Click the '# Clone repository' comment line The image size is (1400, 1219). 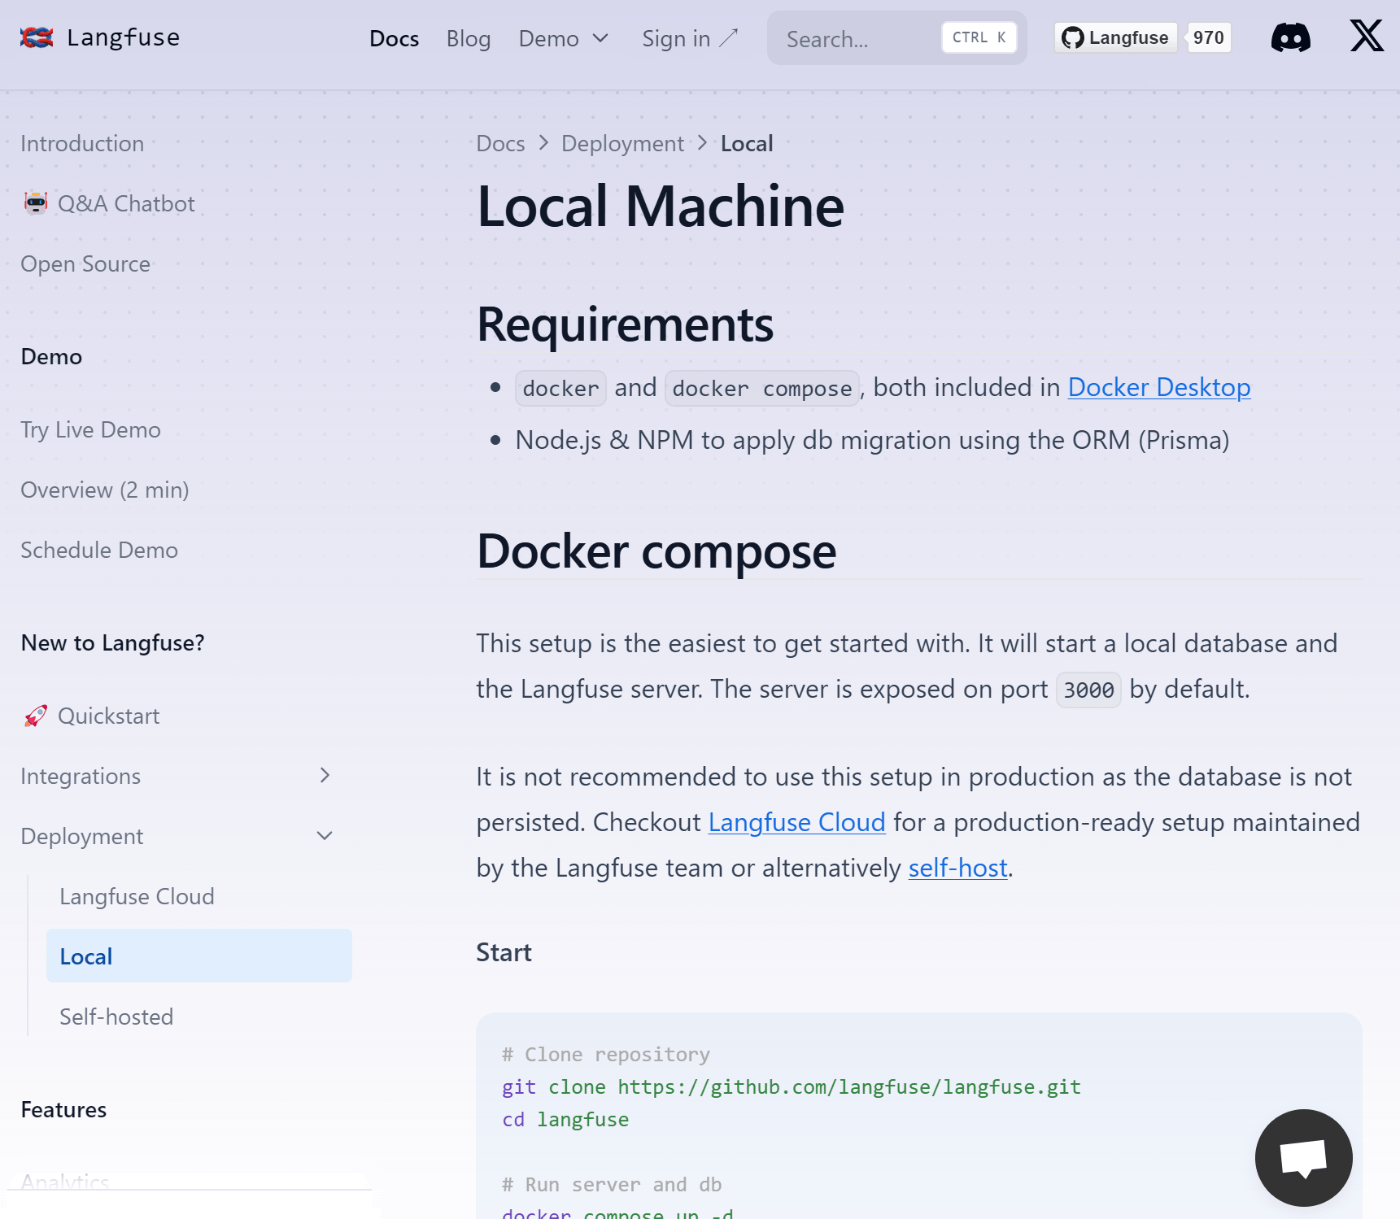click(x=606, y=1054)
